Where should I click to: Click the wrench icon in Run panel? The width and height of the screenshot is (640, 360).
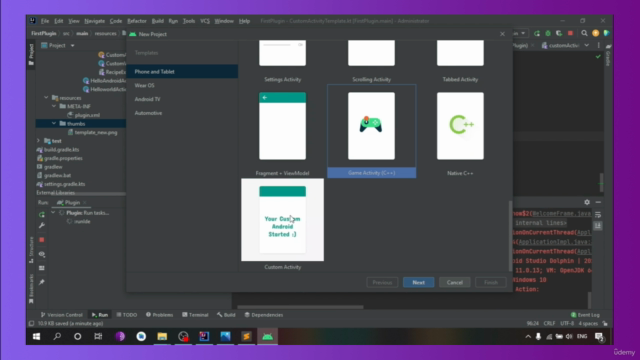[42, 226]
